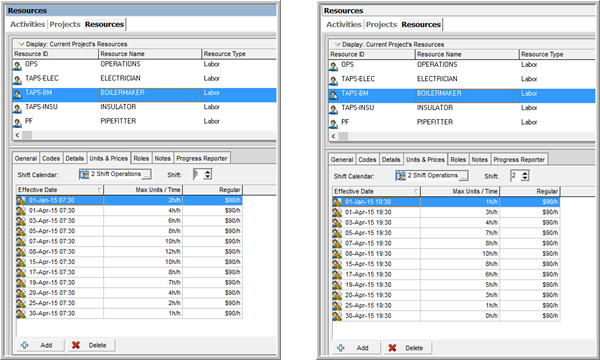Click OPS resource icon in left panel

(x=17, y=66)
